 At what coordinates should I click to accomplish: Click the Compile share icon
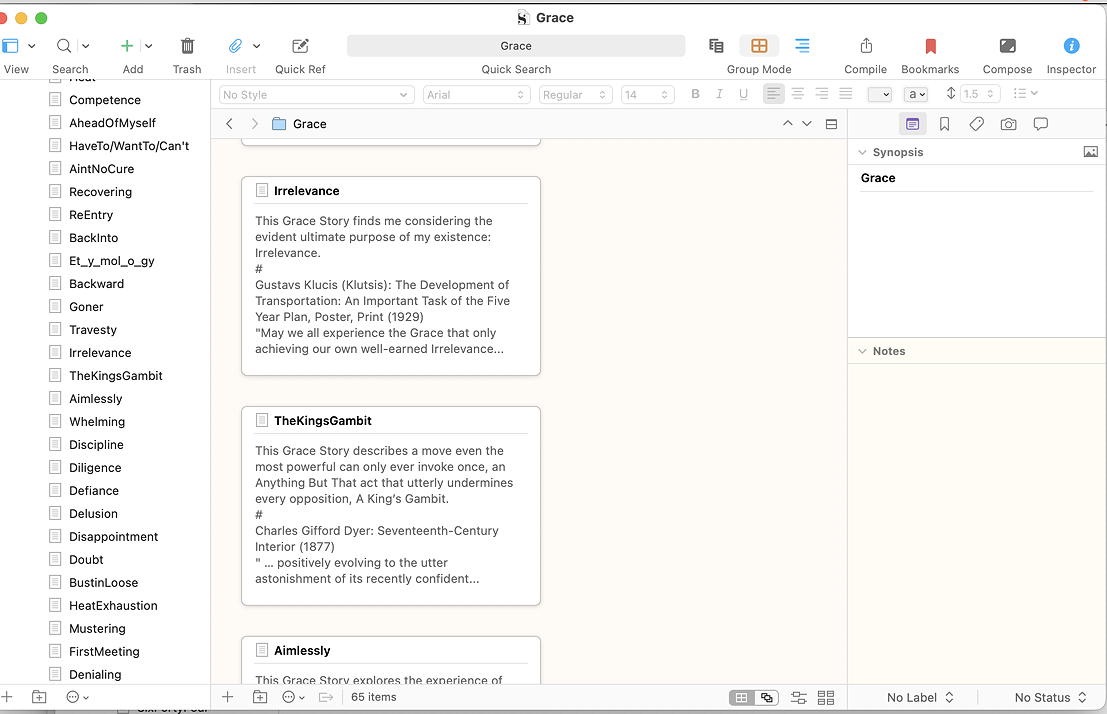pos(866,46)
